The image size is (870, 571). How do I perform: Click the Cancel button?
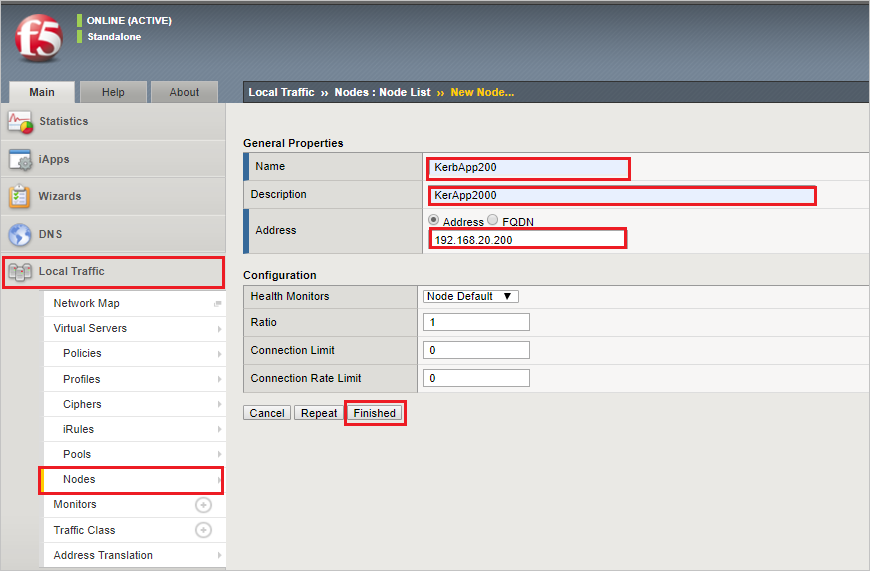point(267,413)
